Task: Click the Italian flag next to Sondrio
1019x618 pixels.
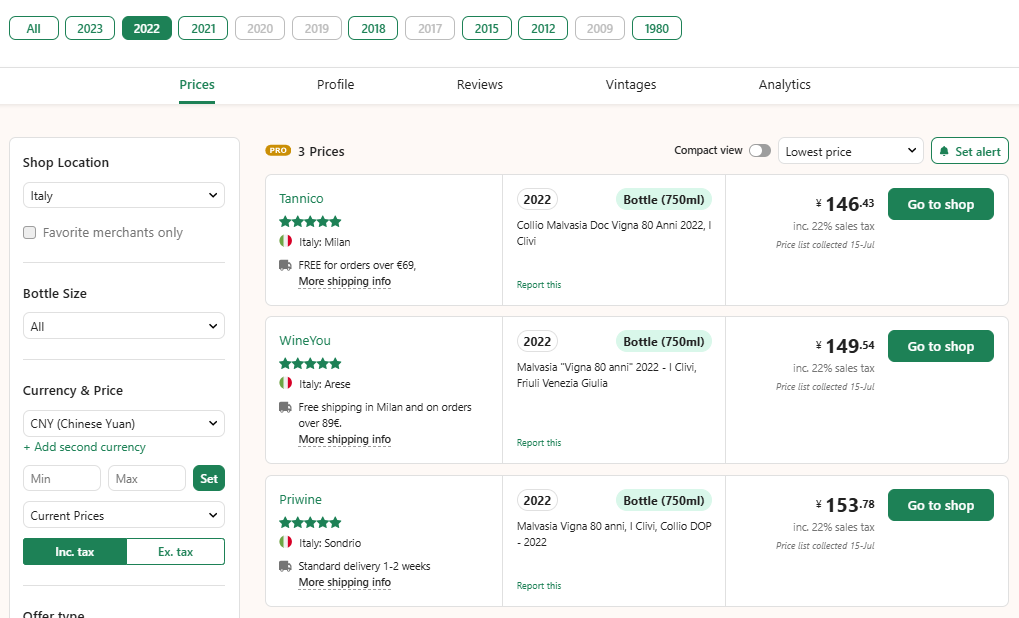Action: (285, 542)
